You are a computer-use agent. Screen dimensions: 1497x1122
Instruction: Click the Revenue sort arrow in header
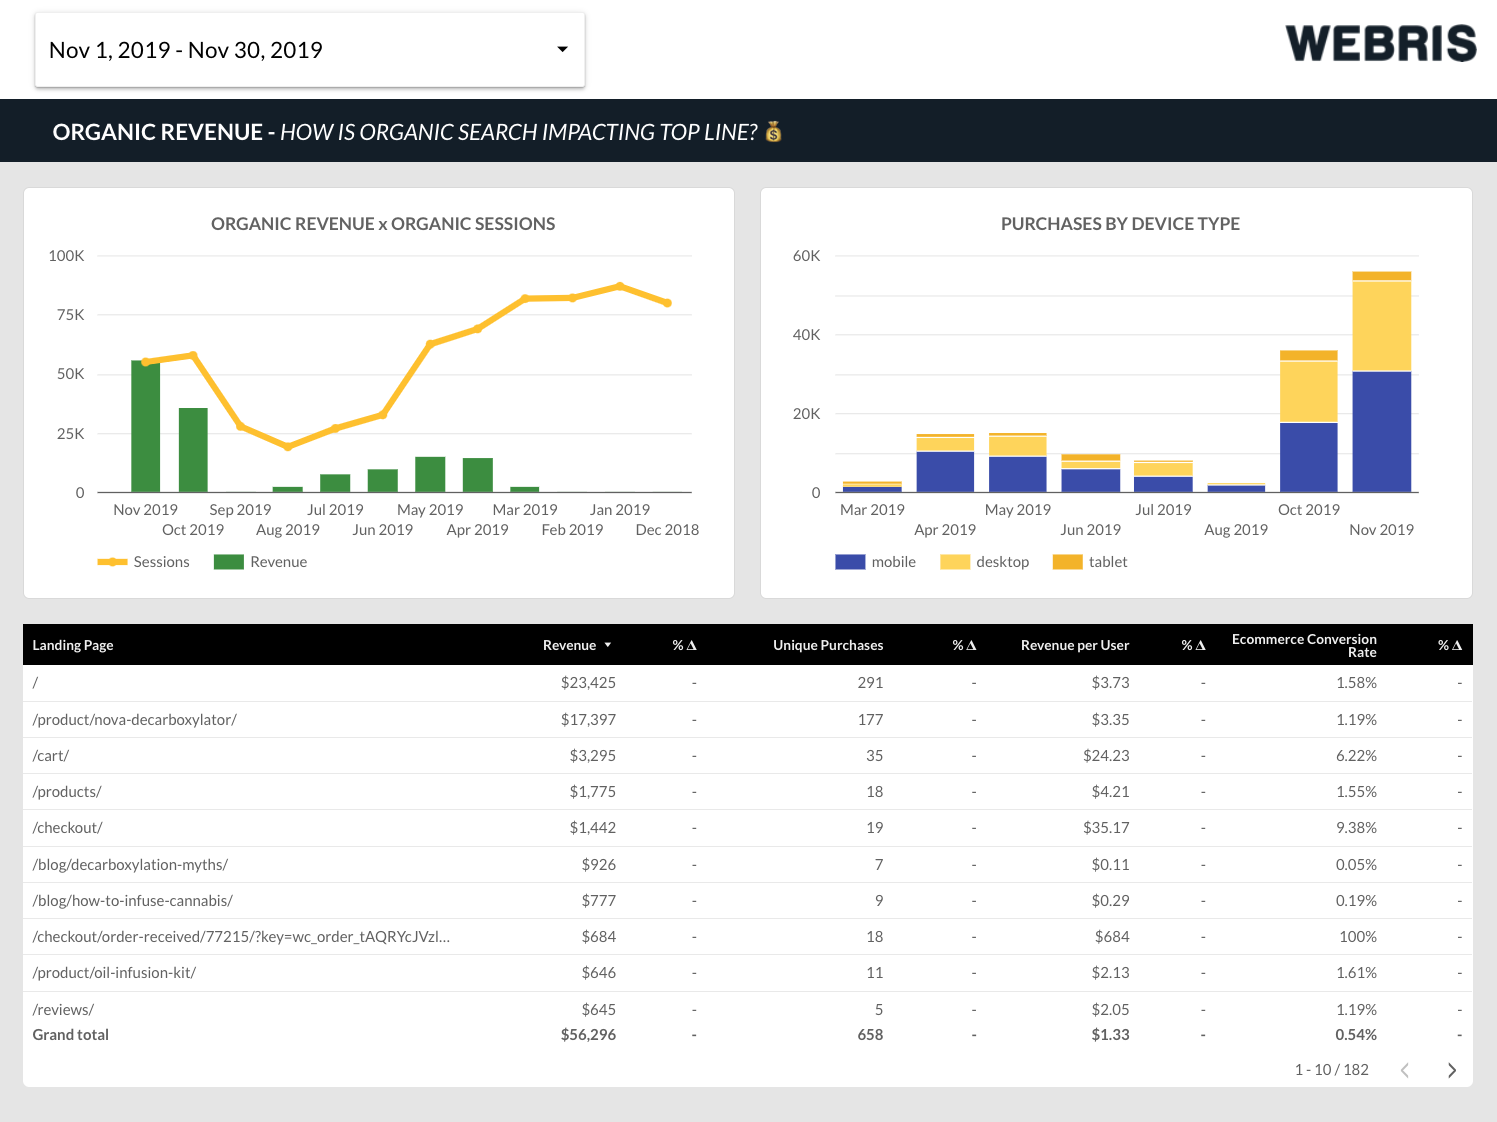[608, 646]
